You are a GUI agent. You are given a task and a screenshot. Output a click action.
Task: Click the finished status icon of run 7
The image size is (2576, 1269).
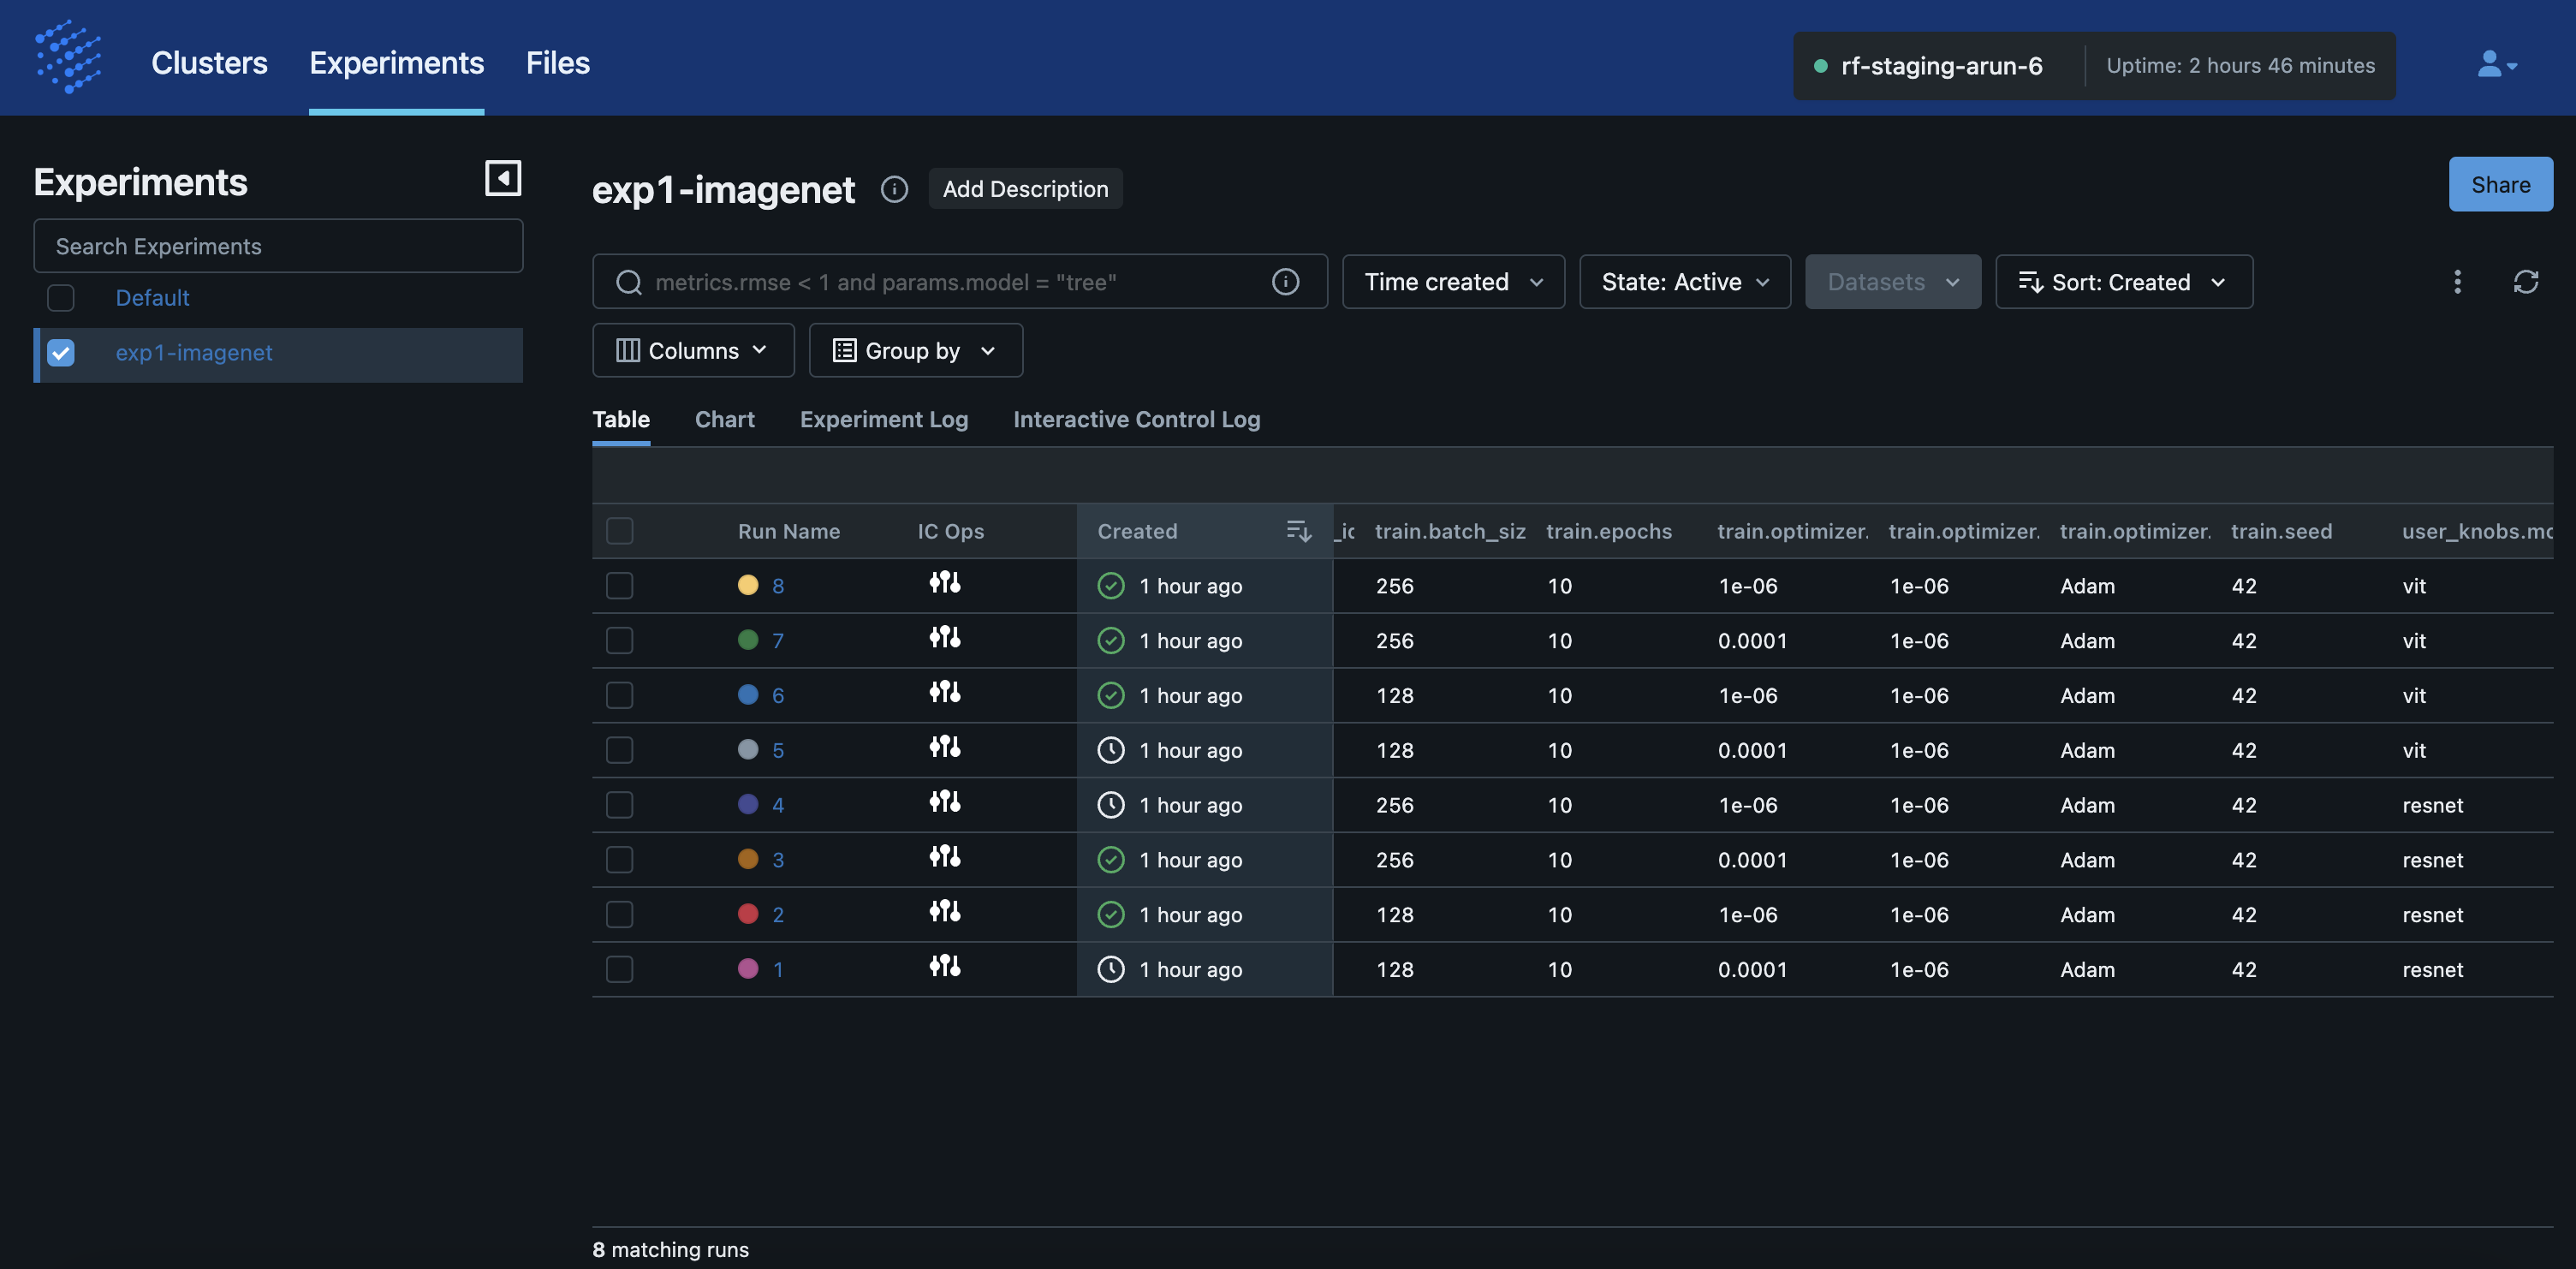pos(1111,641)
